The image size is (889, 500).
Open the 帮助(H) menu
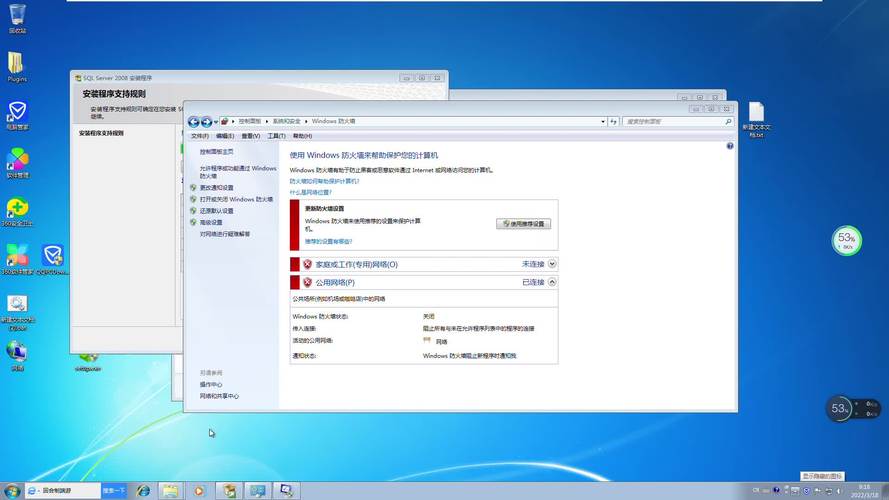(x=302, y=136)
